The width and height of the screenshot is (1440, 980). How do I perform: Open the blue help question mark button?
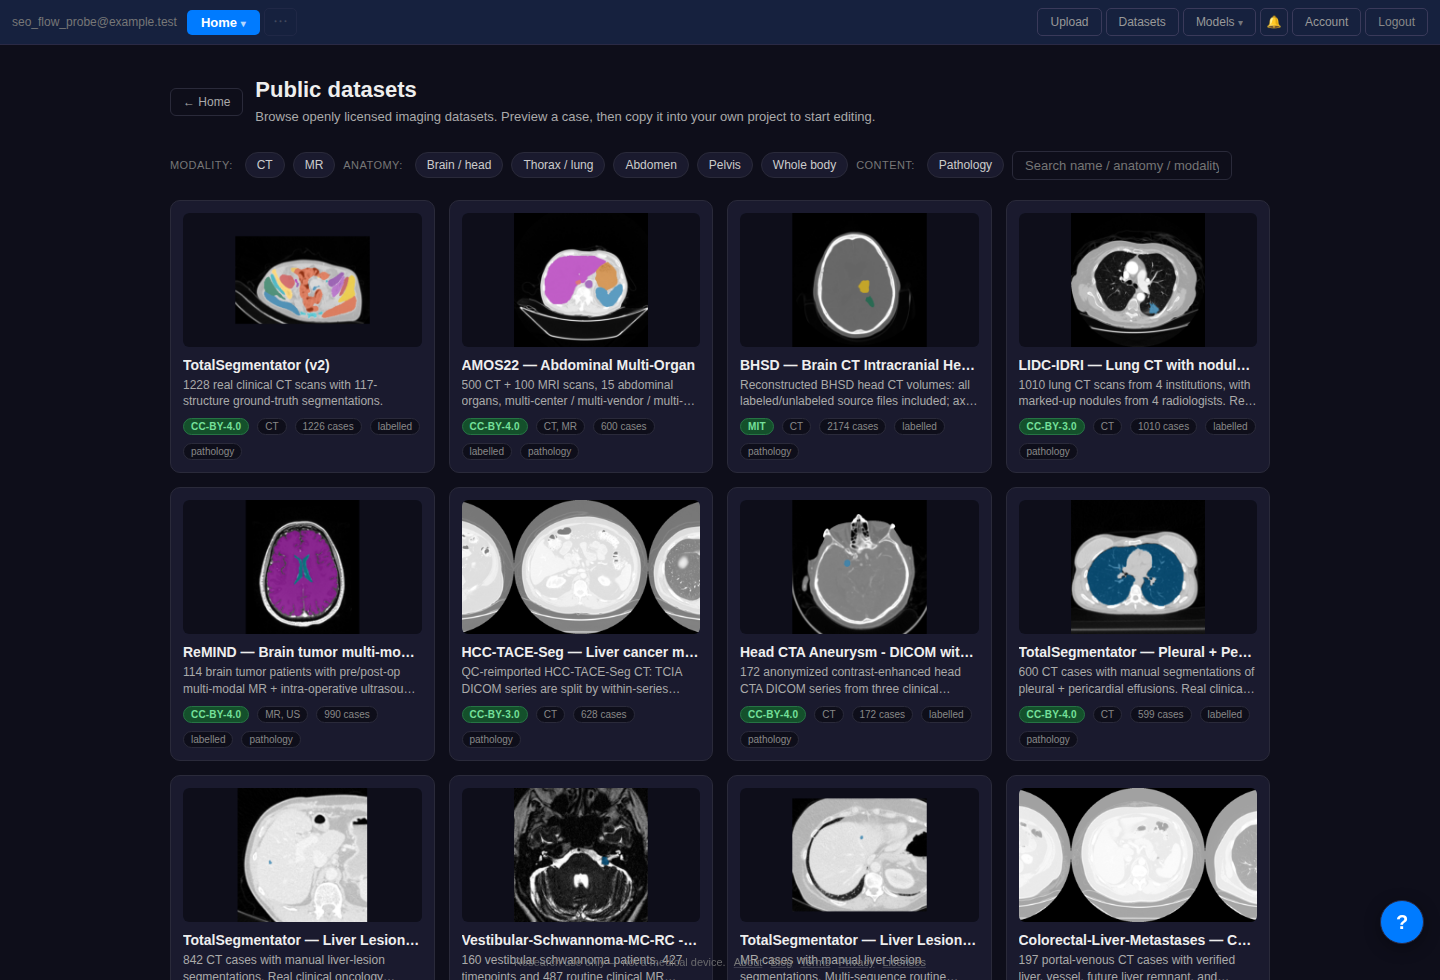(1401, 922)
